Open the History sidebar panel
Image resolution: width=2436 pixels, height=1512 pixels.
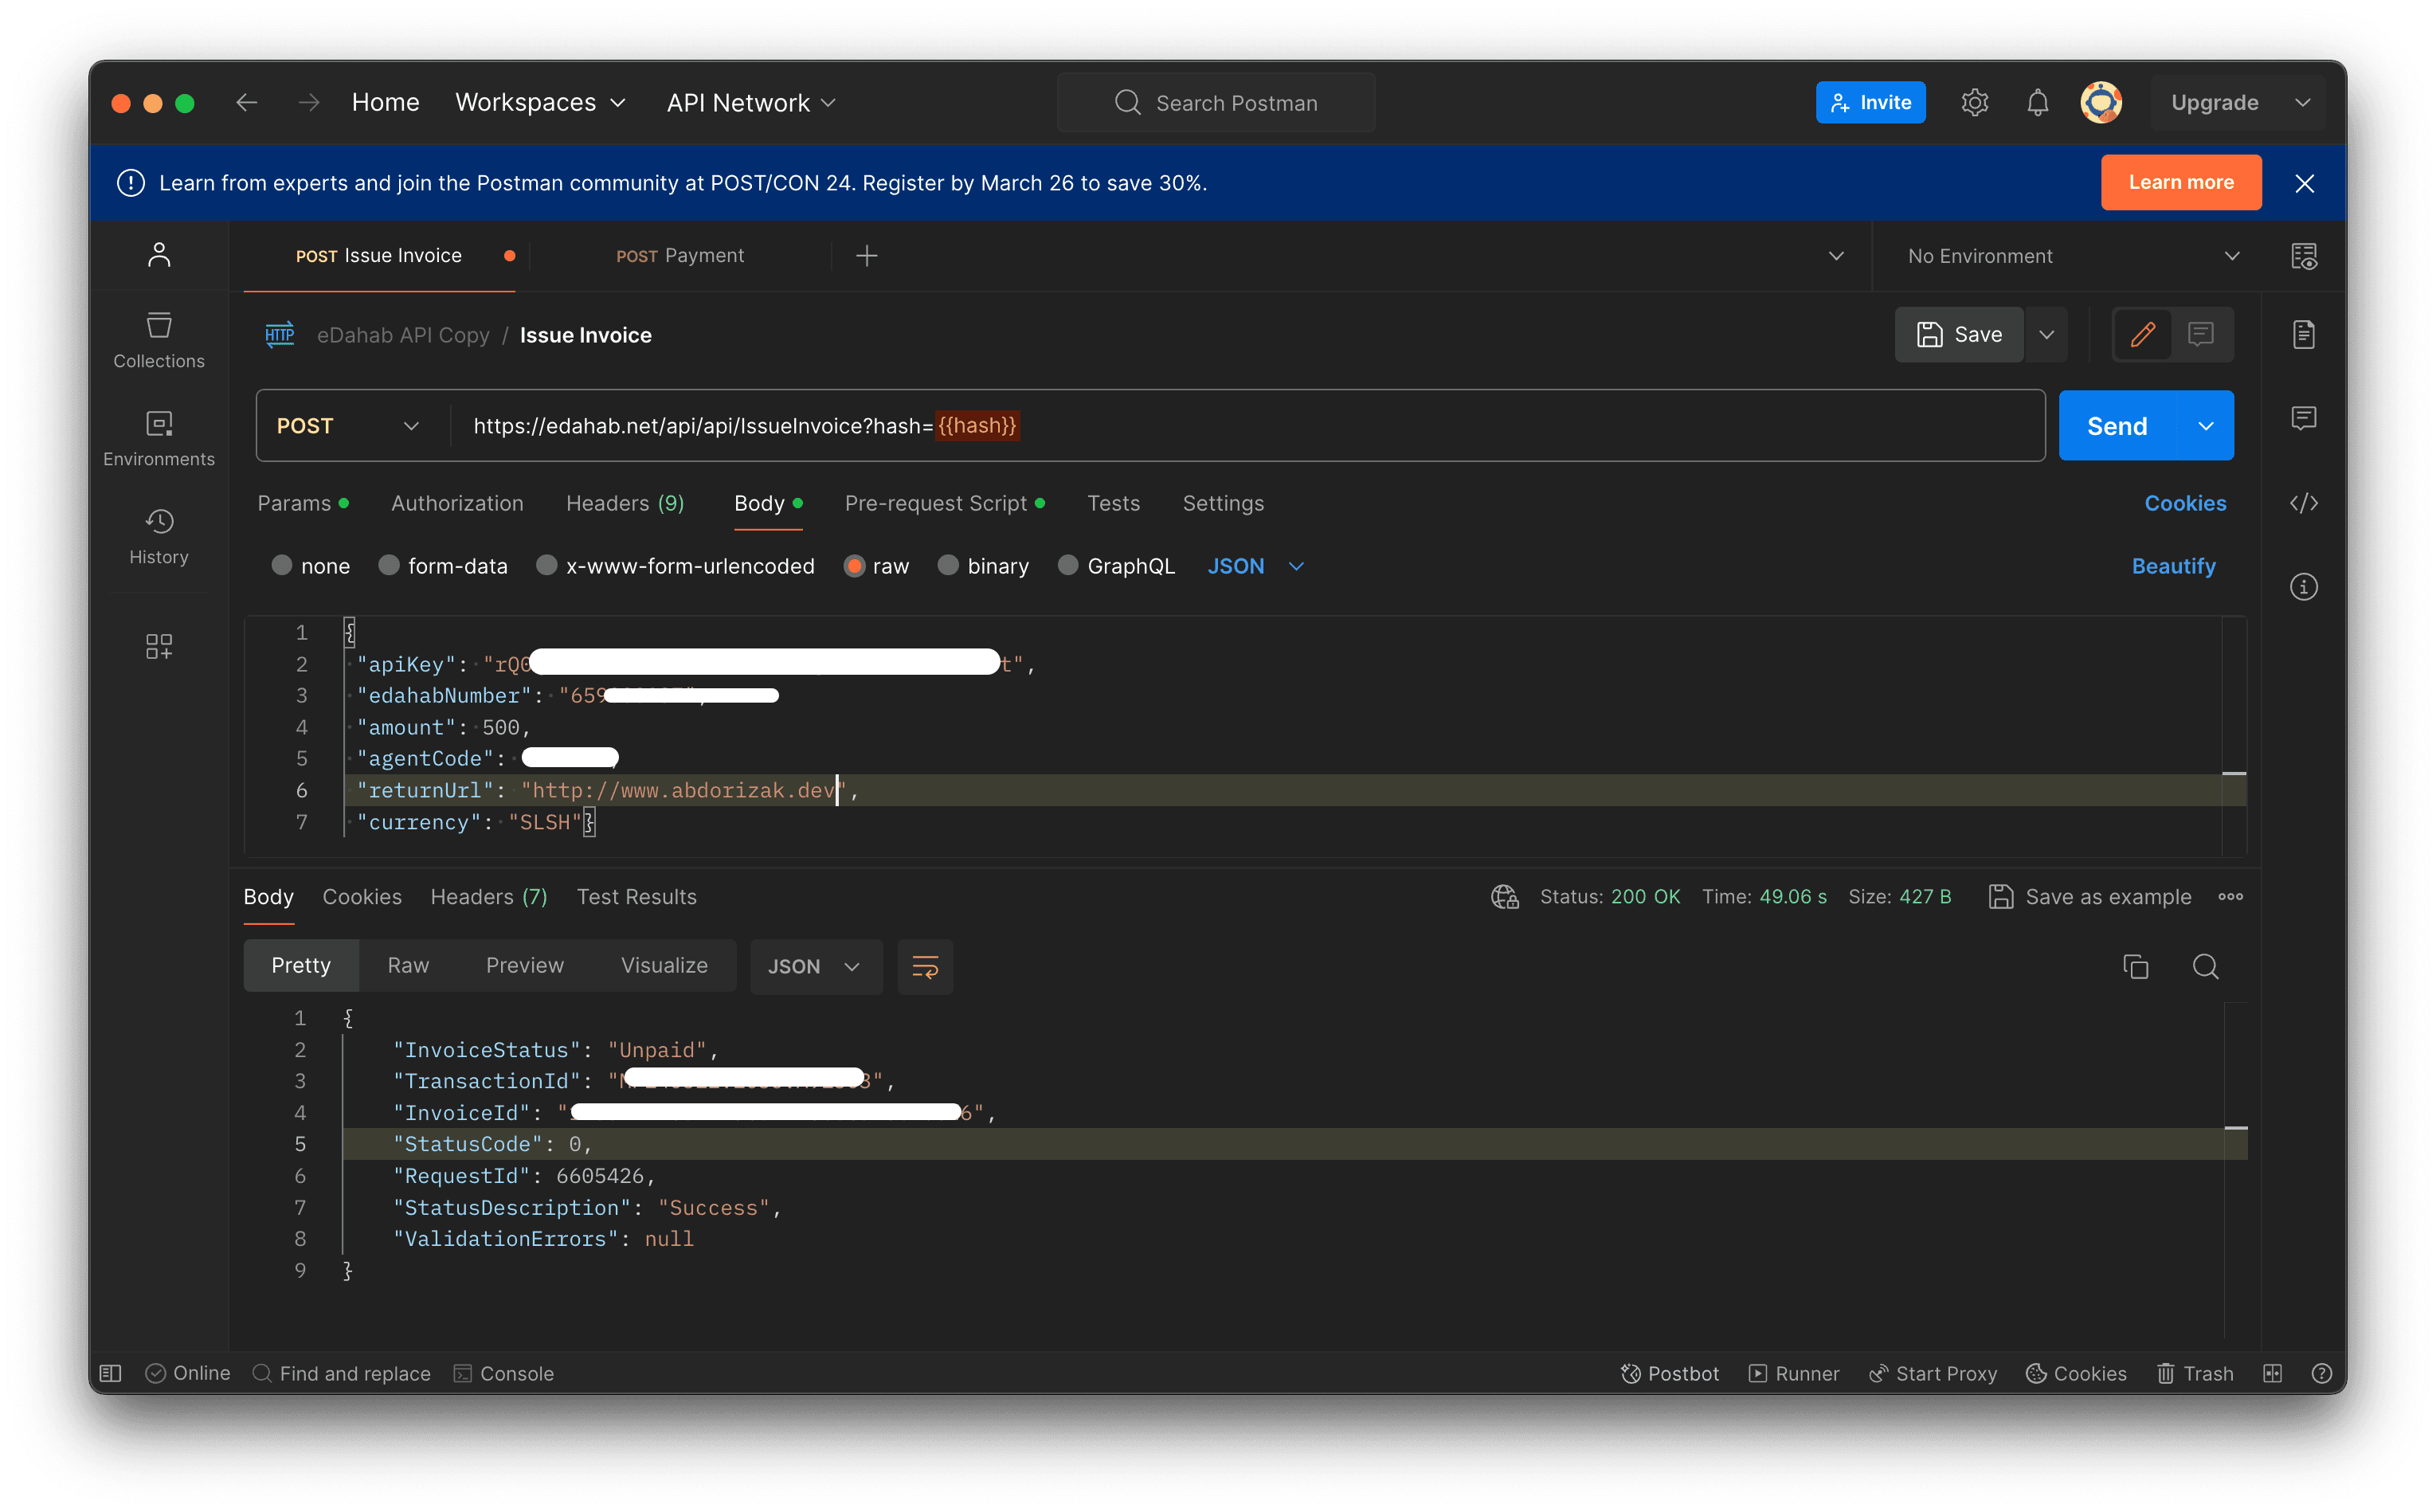pyautogui.click(x=159, y=537)
